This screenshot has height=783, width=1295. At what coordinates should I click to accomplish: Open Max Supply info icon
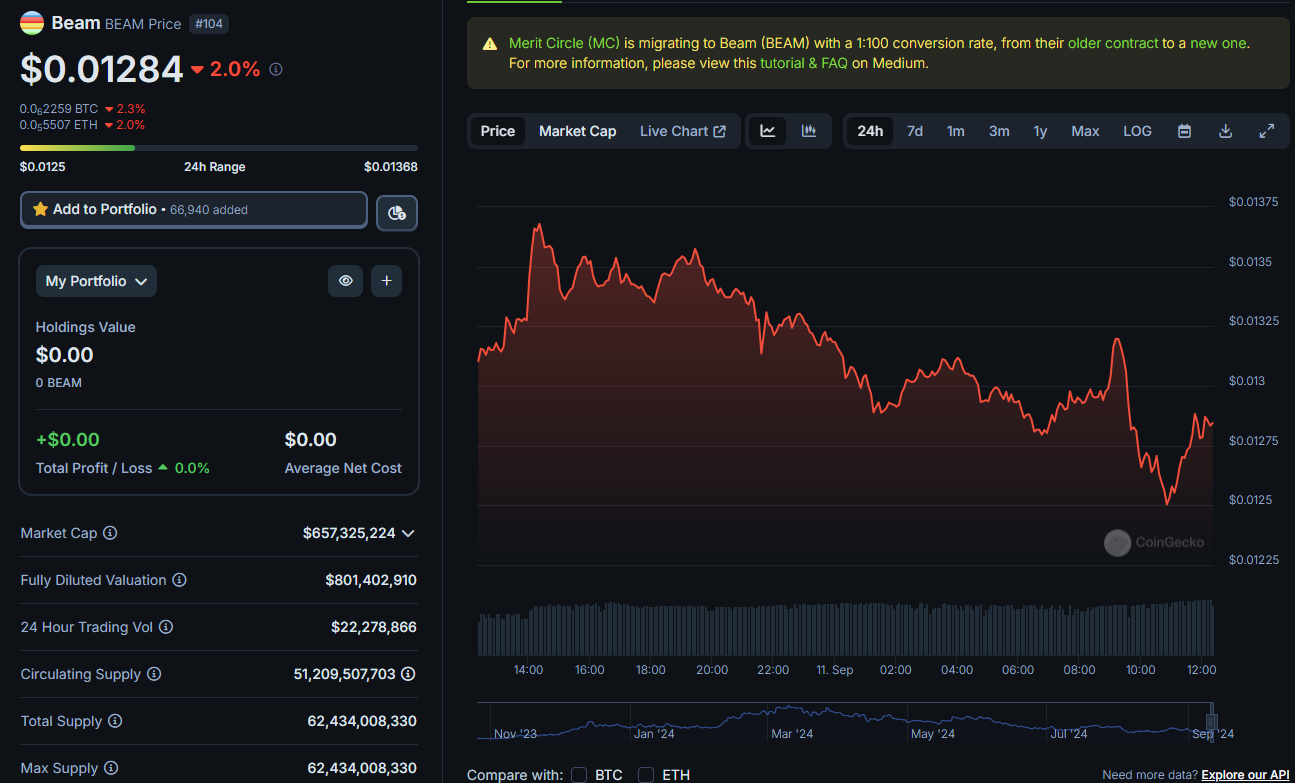111,768
